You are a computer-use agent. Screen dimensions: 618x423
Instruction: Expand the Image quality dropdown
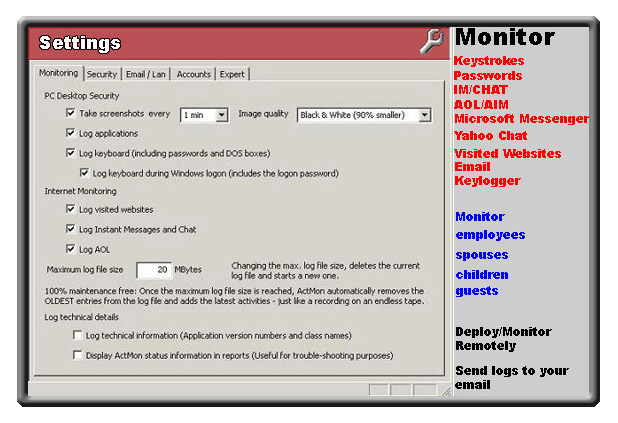(x=364, y=115)
